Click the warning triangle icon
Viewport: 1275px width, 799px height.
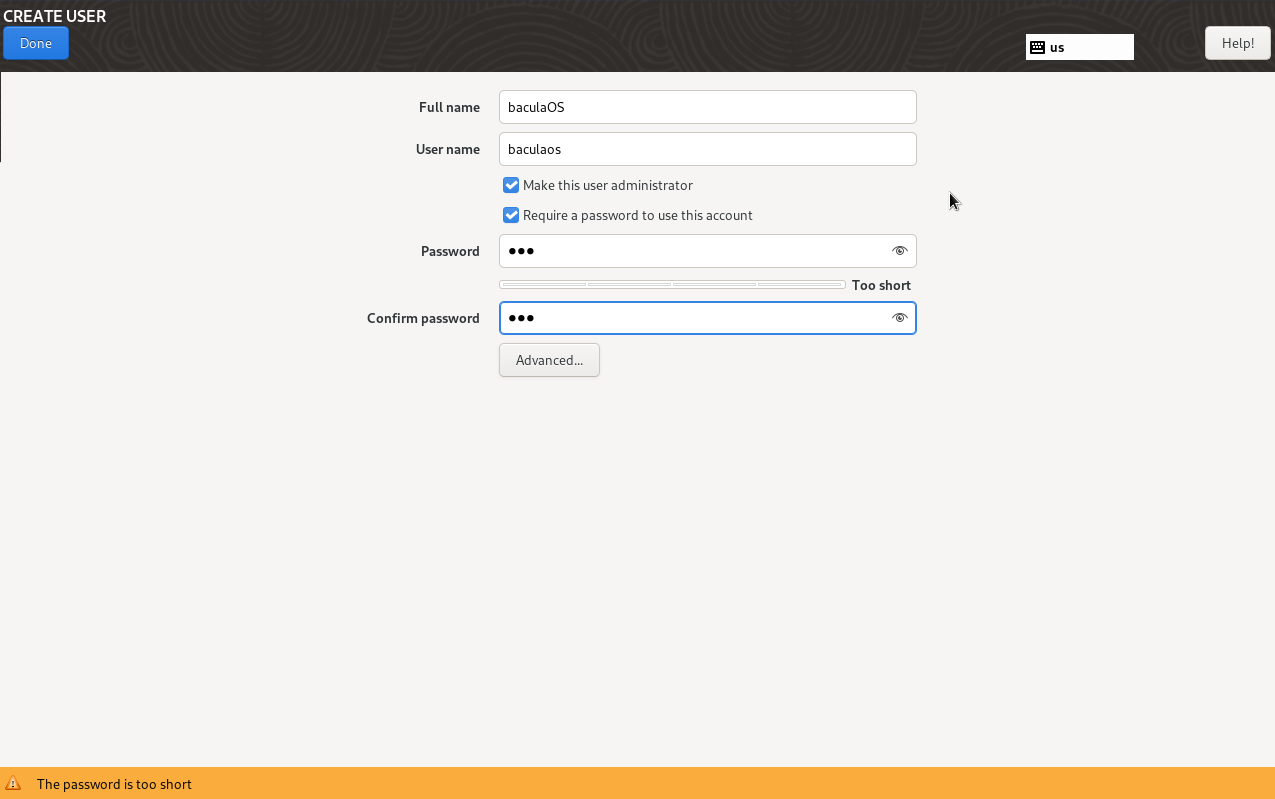point(13,784)
